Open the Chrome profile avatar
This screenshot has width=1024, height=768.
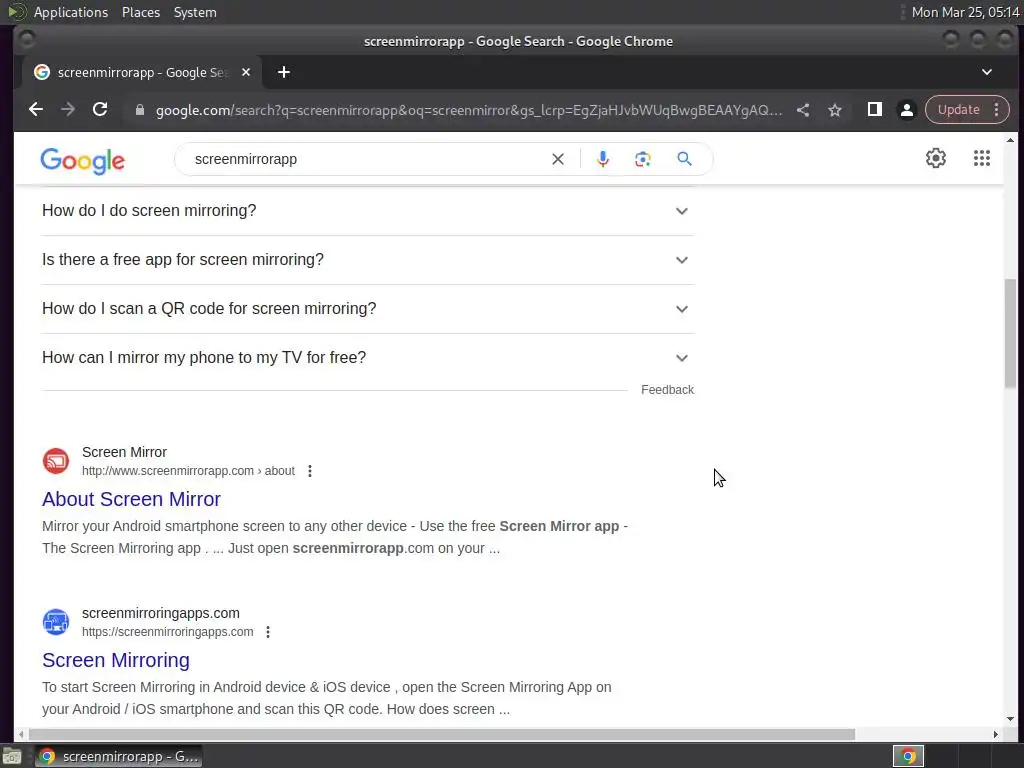[x=906, y=110]
